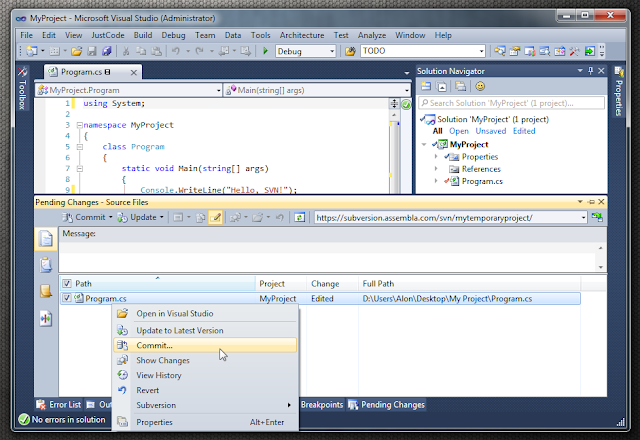
Task: Select Revert from the context menu
Action: 205,390
